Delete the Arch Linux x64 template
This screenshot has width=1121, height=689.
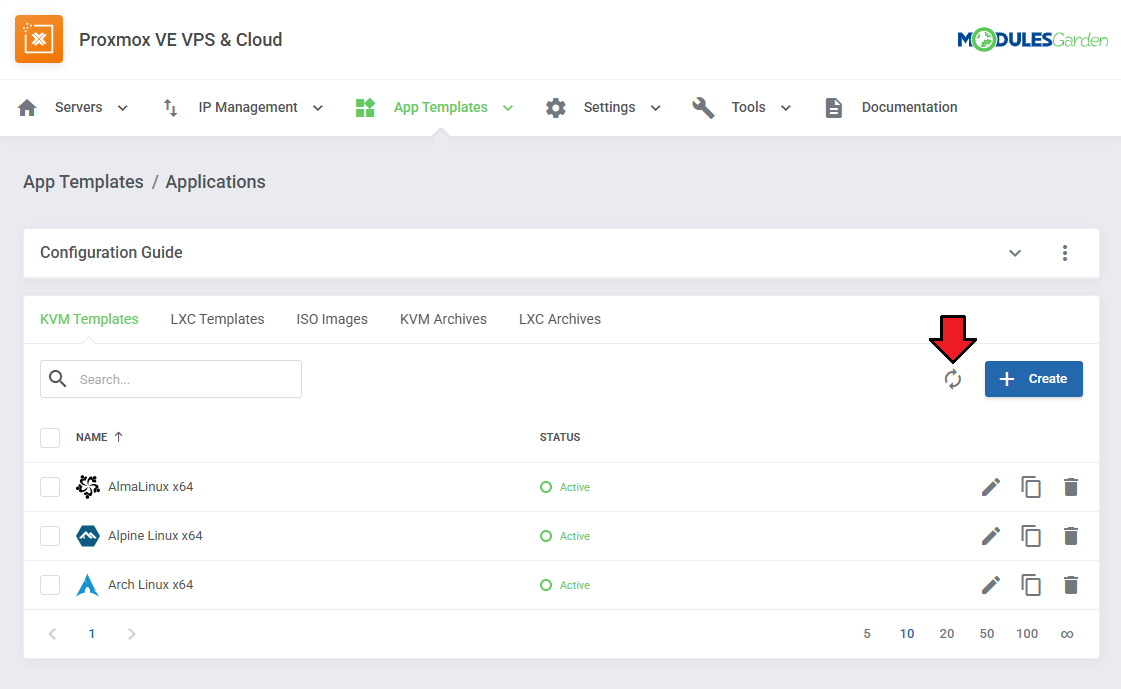pyautogui.click(x=1070, y=585)
